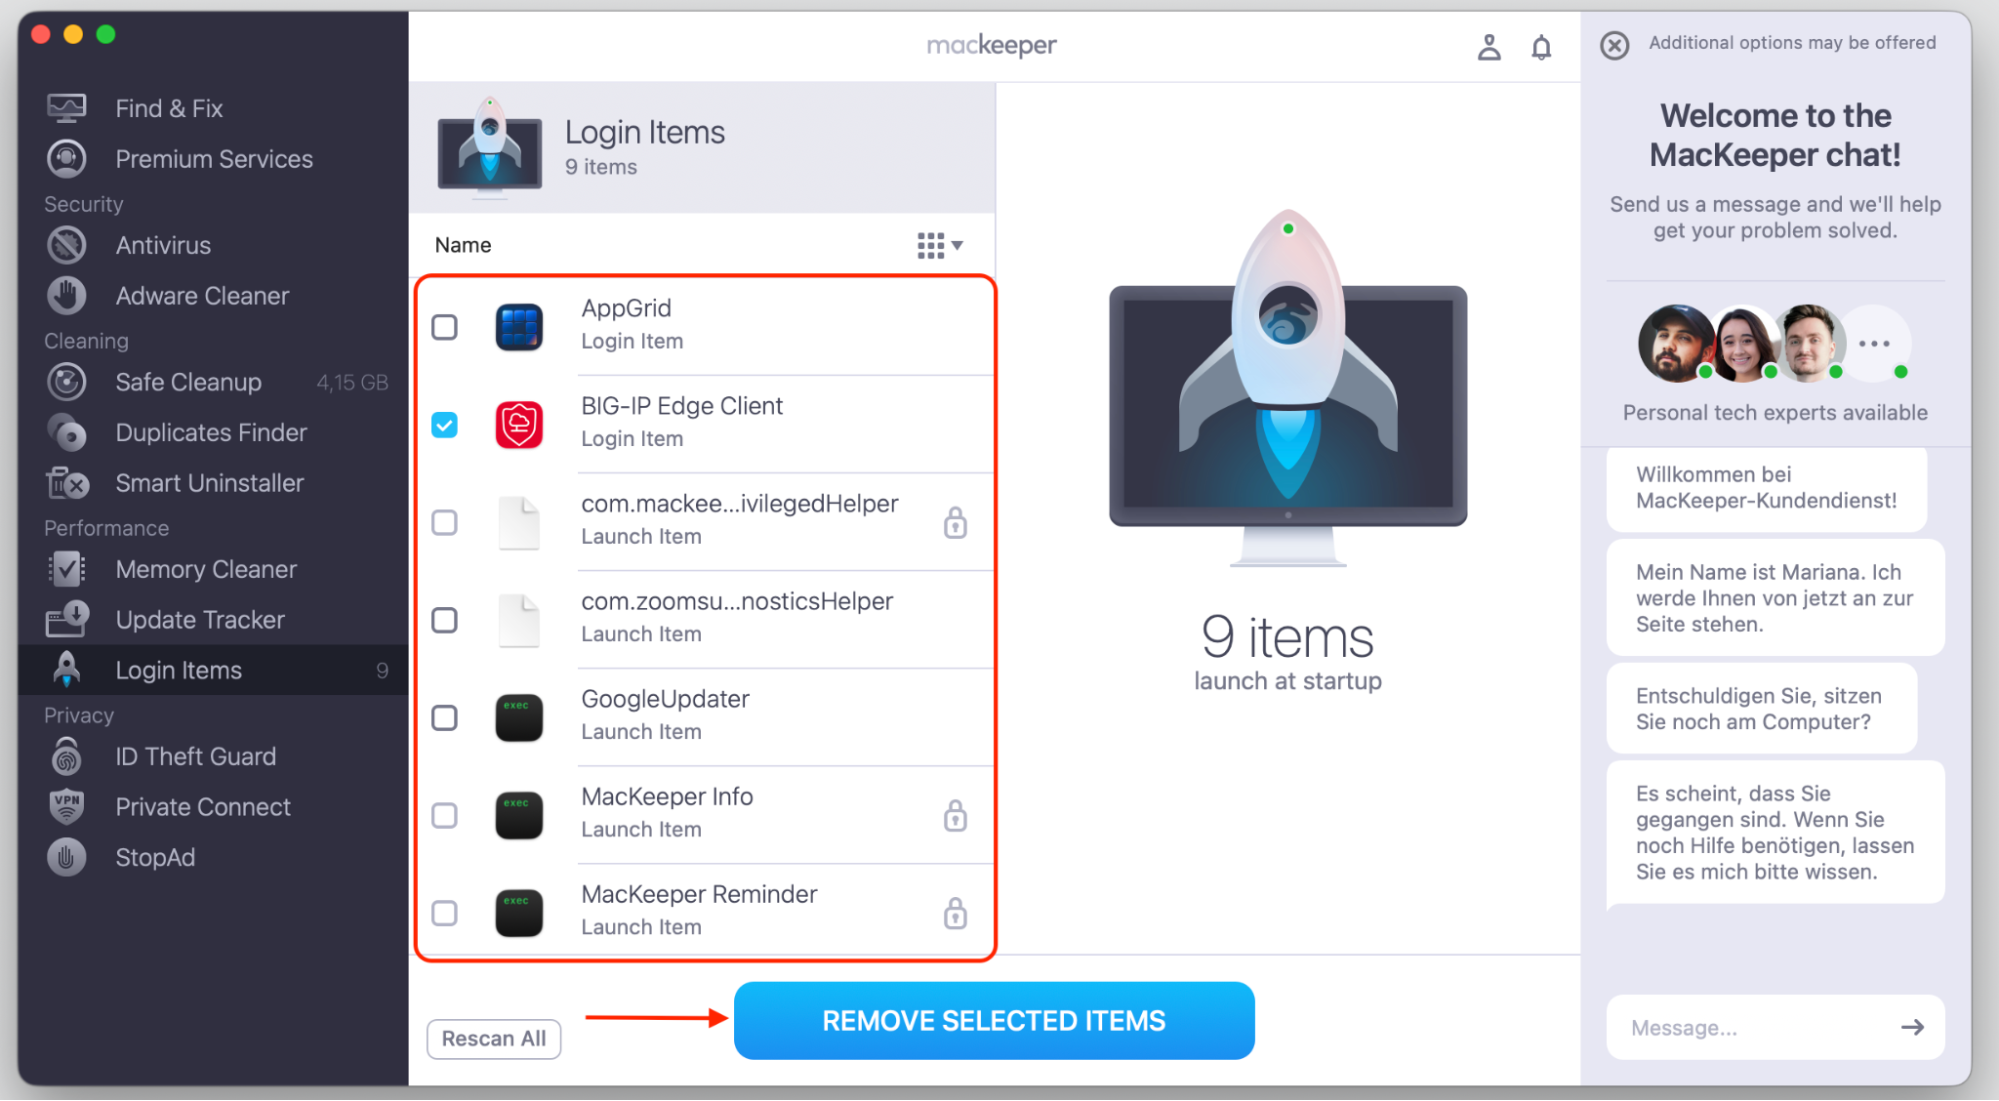Click the 'Willkommen bei MacKeeper-Kundendienst!' message
The height and width of the screenshot is (1101, 1999).
click(x=1766, y=488)
